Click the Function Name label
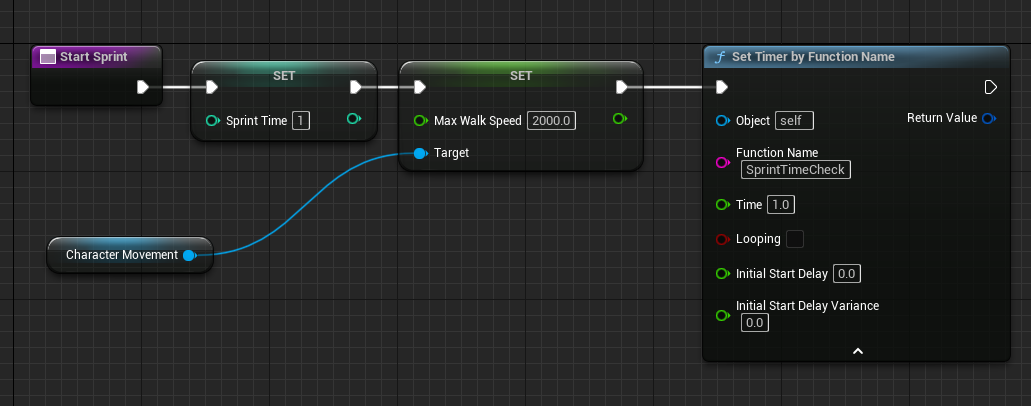Viewport: 1031px width, 406px height. (x=777, y=153)
